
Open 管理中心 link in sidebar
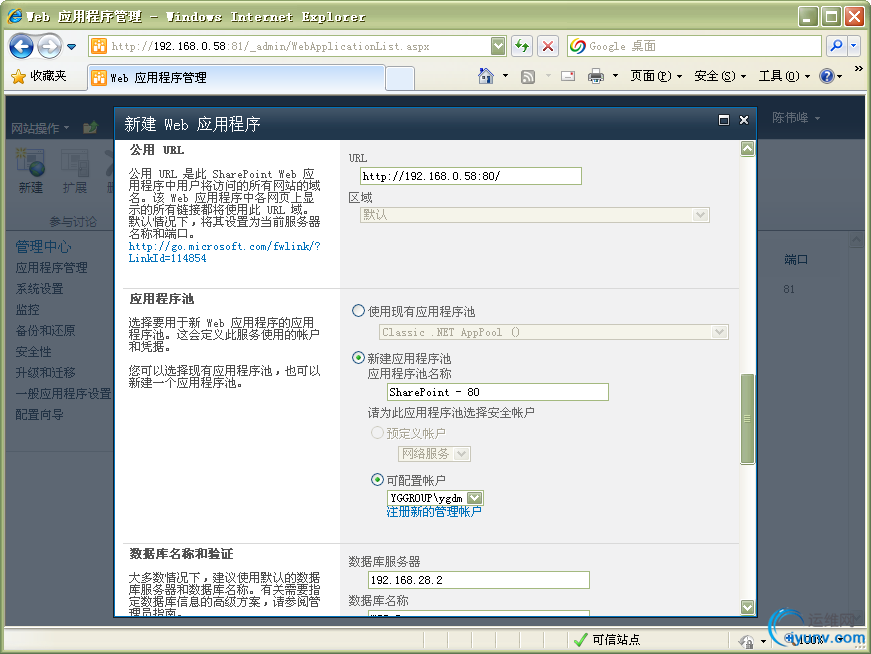[43, 247]
